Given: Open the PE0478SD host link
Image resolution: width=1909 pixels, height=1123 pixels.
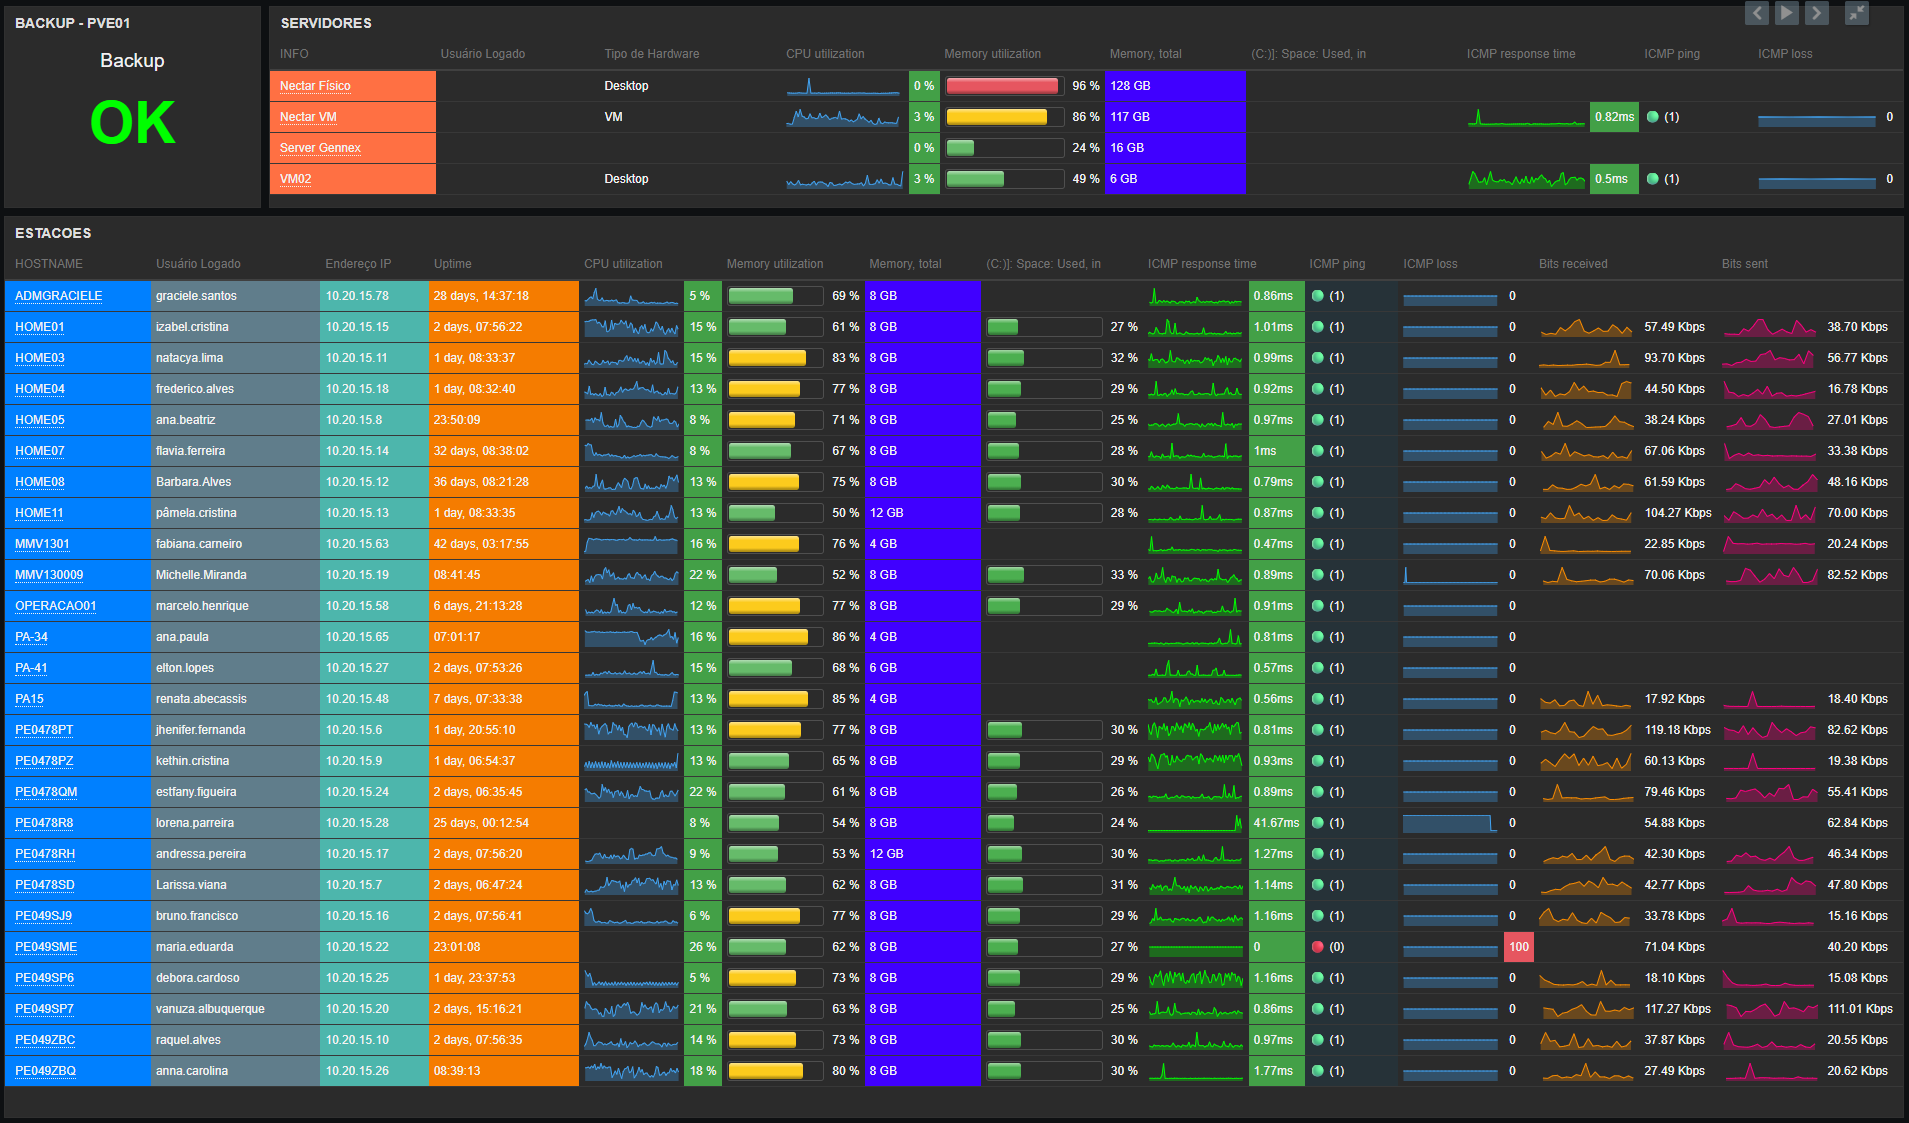Looking at the screenshot, I should pos(44,885).
